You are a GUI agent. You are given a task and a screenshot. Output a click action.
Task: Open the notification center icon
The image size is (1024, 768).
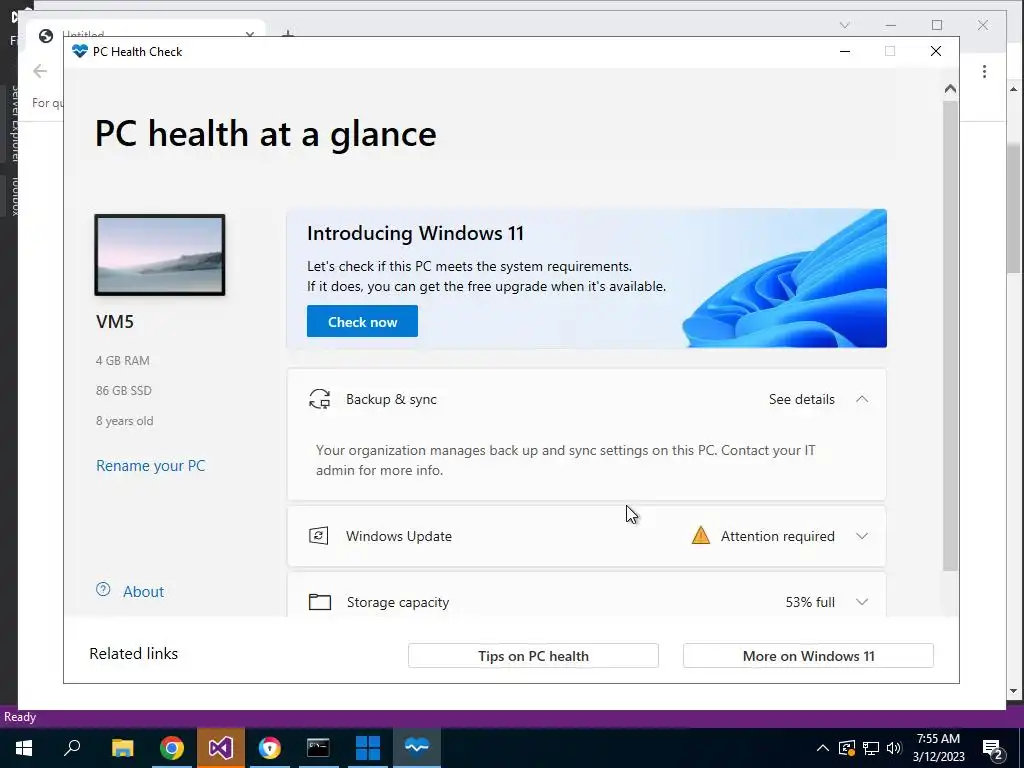point(993,748)
